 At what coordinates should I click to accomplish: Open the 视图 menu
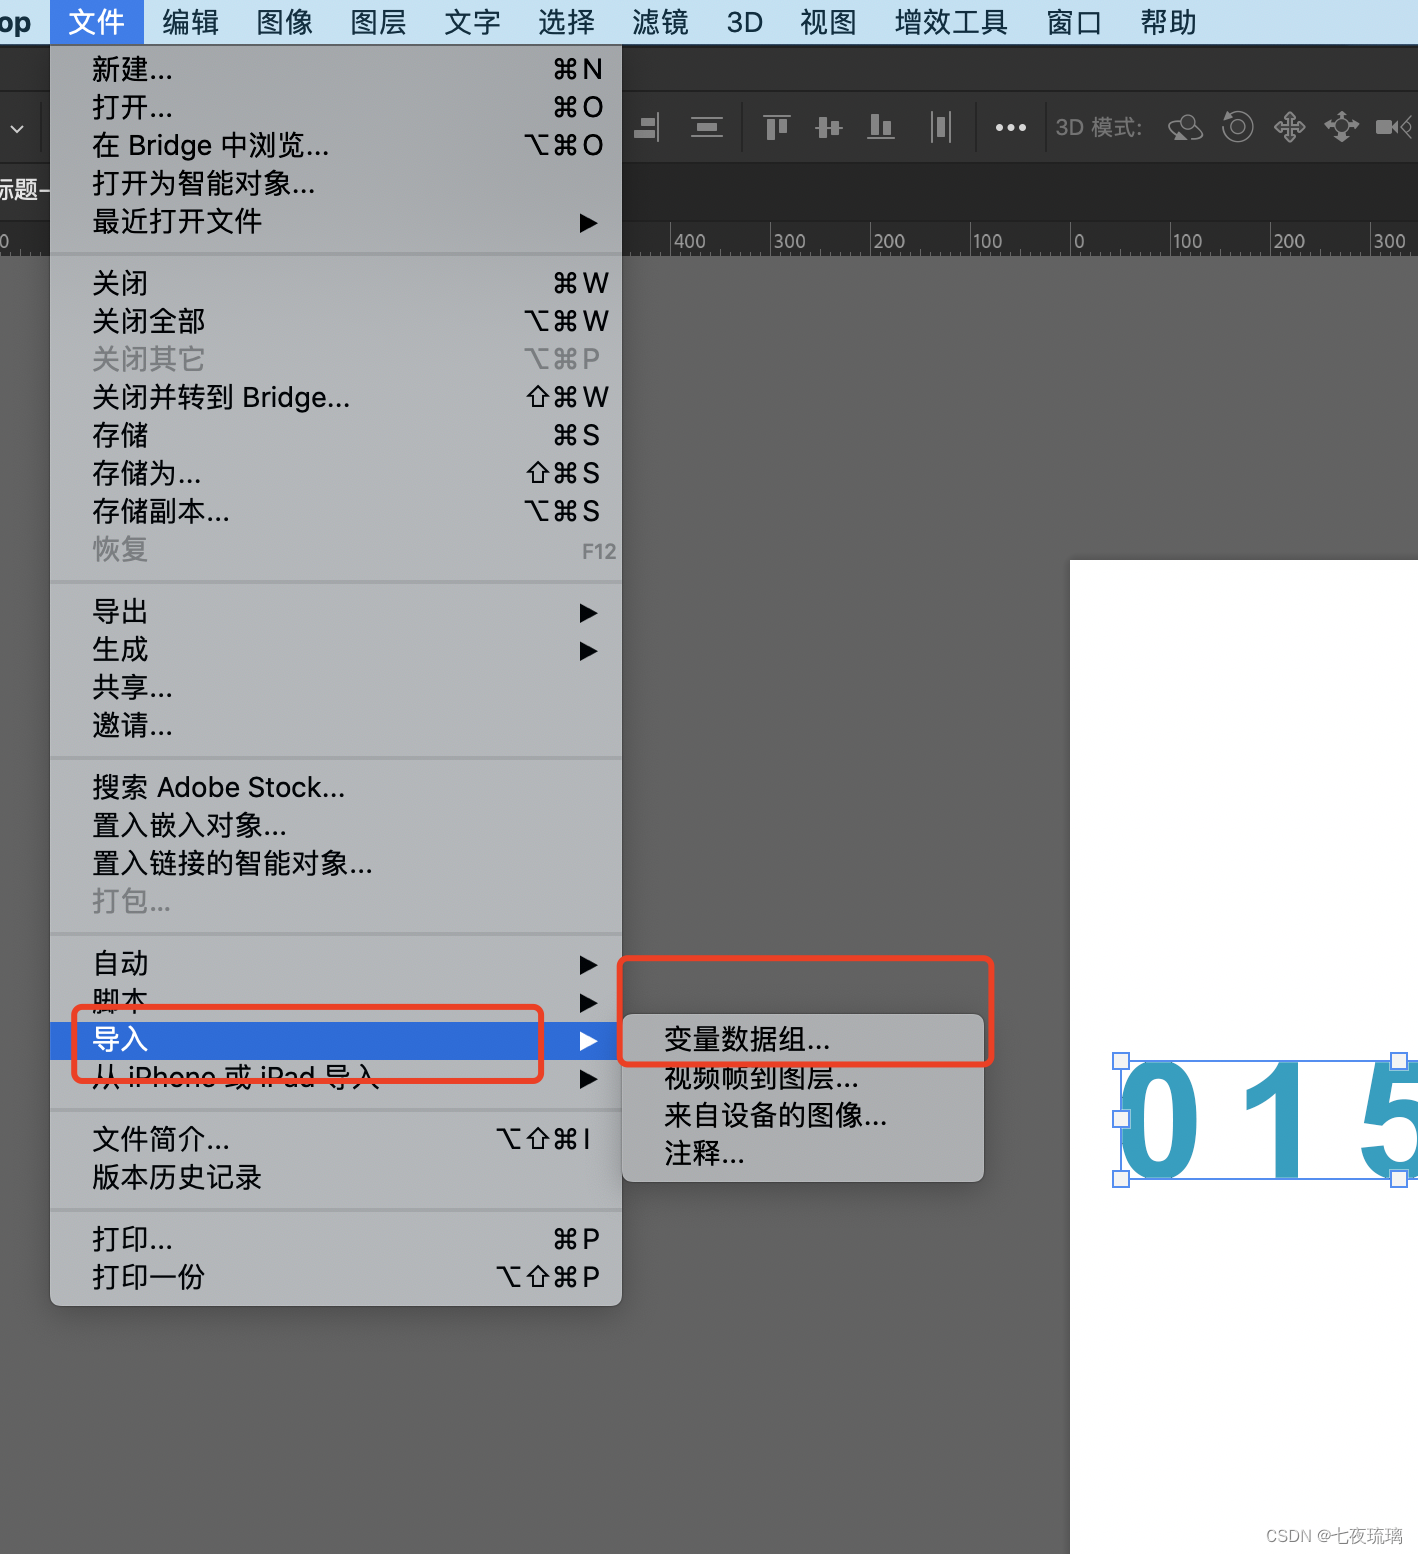(x=828, y=22)
